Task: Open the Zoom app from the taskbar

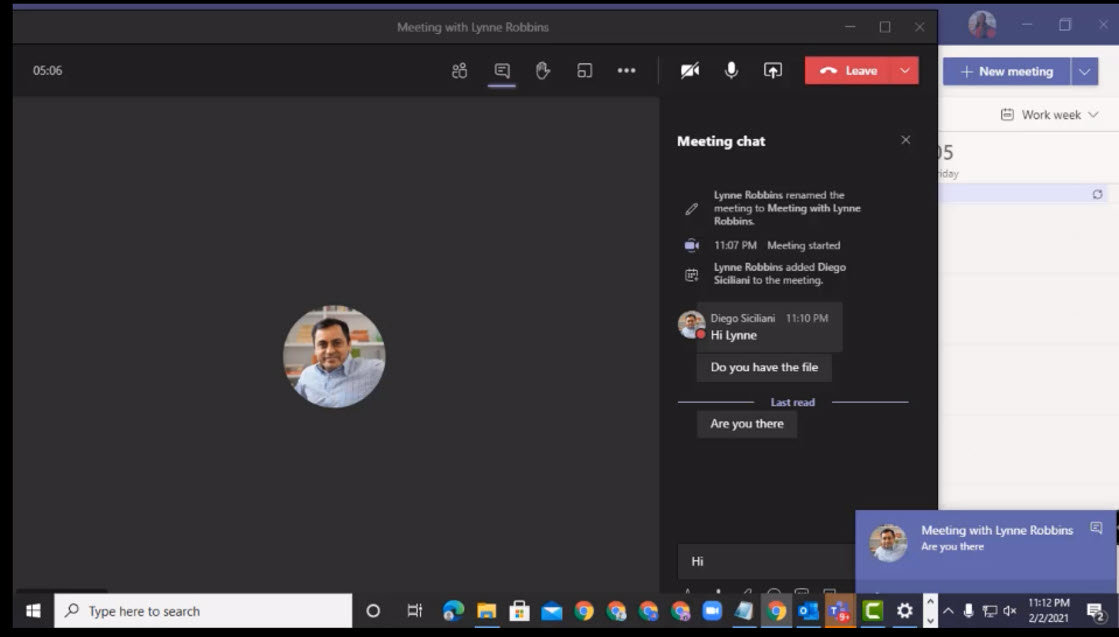Action: [712, 611]
